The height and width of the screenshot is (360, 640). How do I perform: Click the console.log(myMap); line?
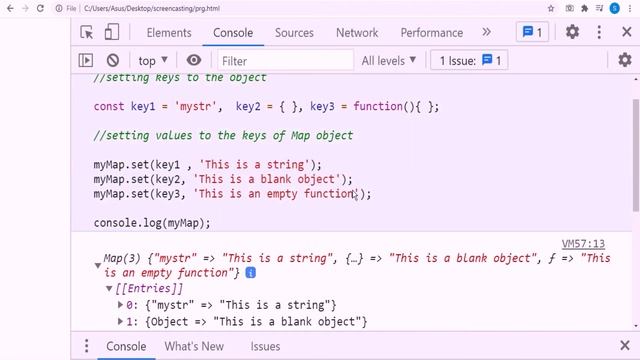(152, 223)
